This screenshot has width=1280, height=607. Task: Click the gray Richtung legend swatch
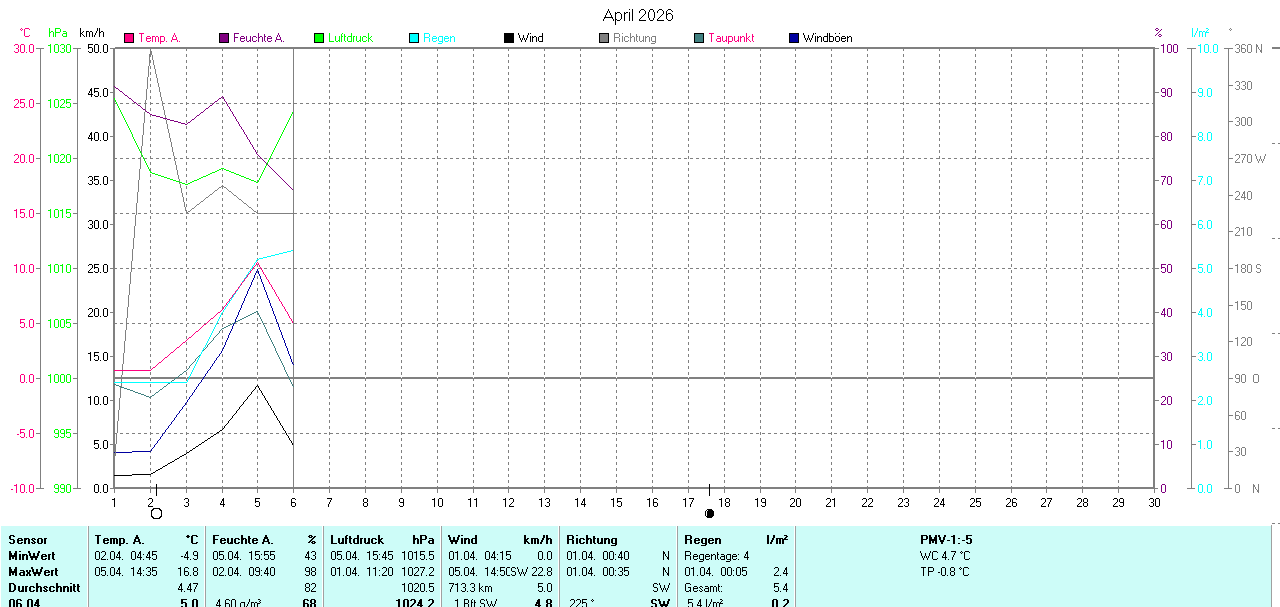pyautogui.click(x=604, y=38)
